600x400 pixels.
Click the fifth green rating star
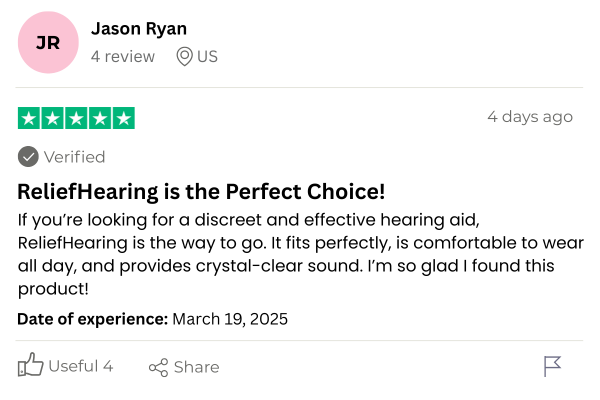click(x=123, y=118)
